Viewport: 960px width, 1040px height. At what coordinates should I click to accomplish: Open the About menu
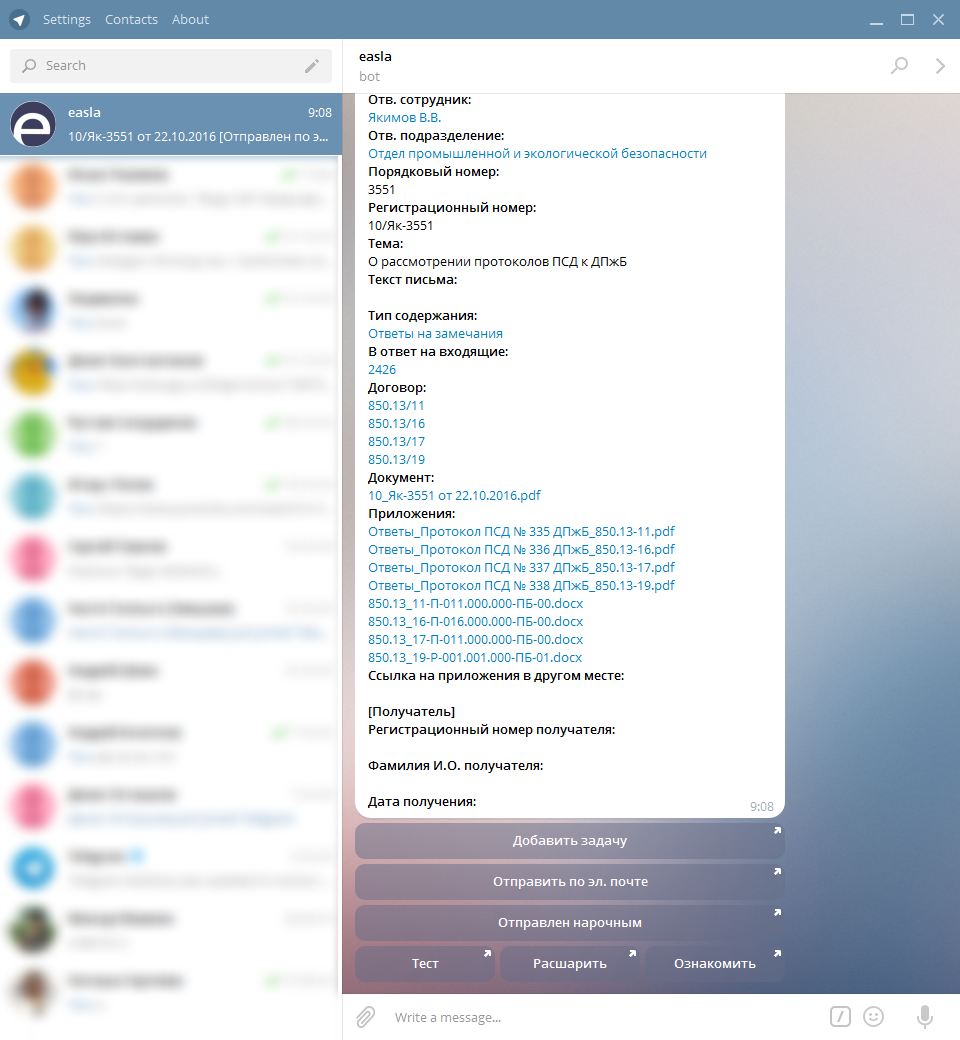(190, 19)
